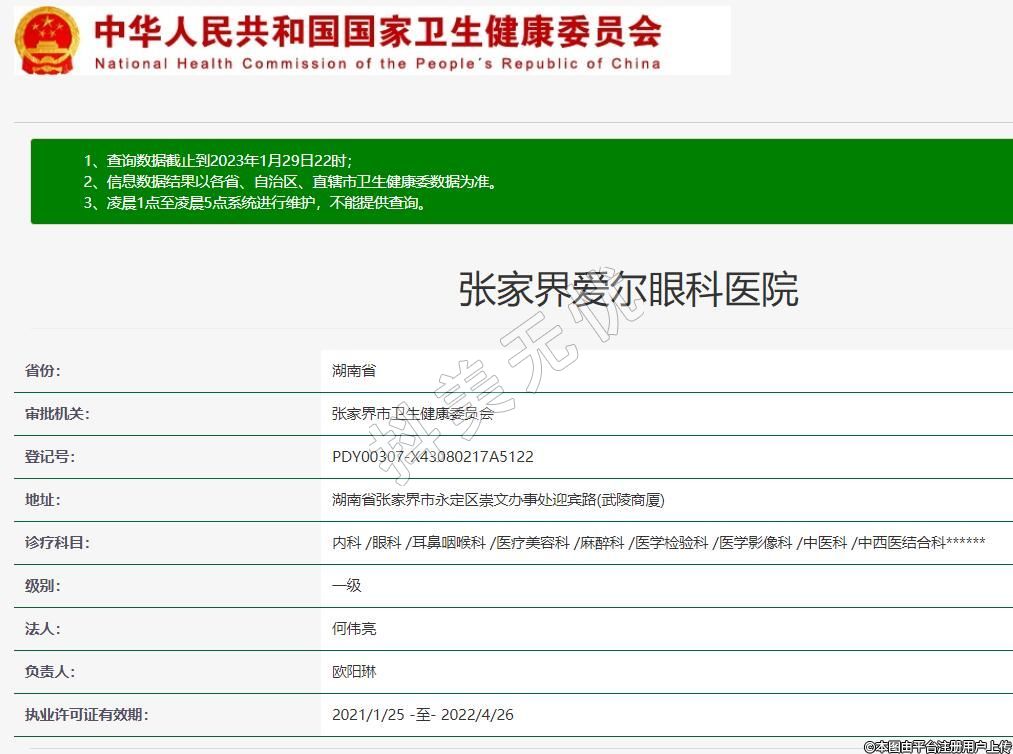Select the 湖南省 province value
The width and height of the screenshot is (1013, 754).
(354, 371)
